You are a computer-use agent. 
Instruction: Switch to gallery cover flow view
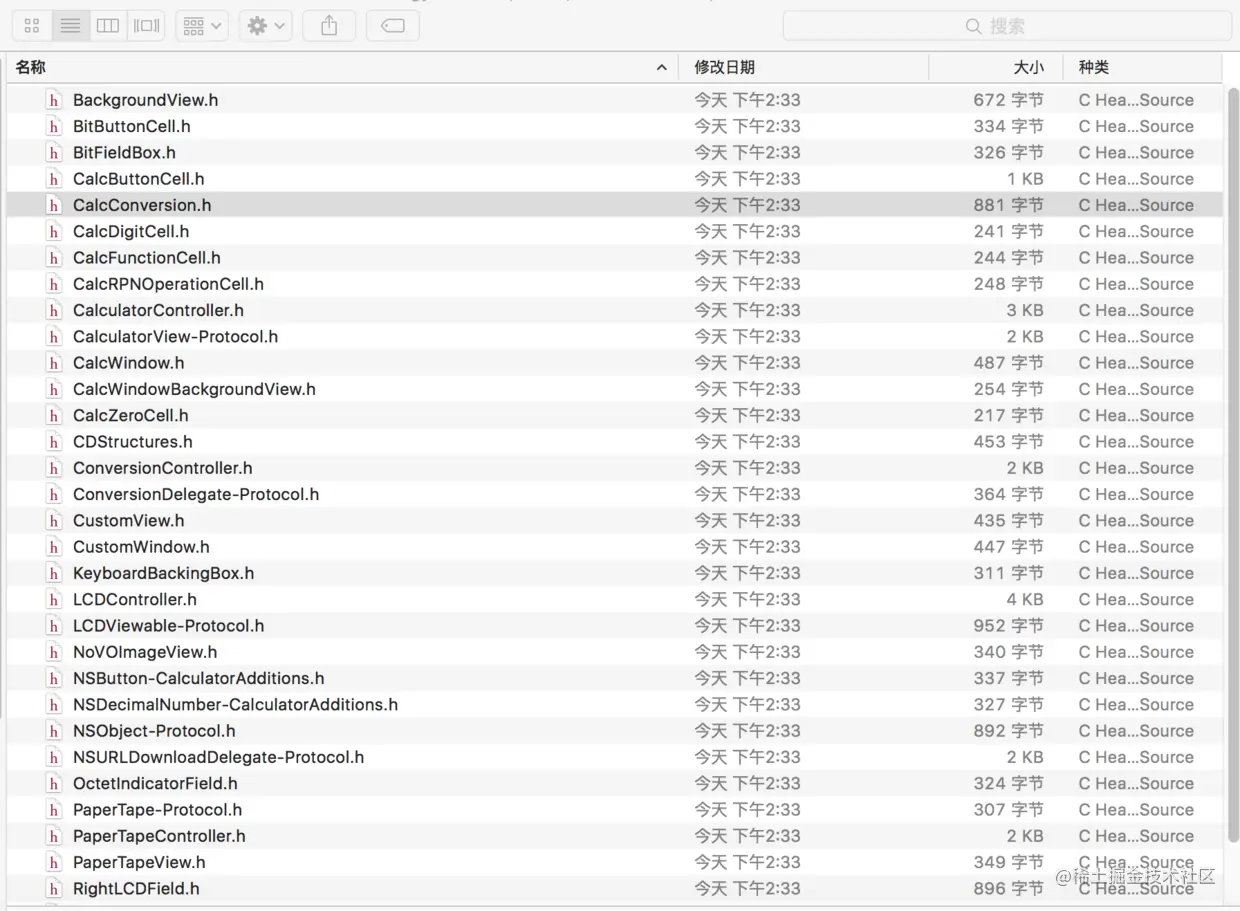tap(146, 26)
